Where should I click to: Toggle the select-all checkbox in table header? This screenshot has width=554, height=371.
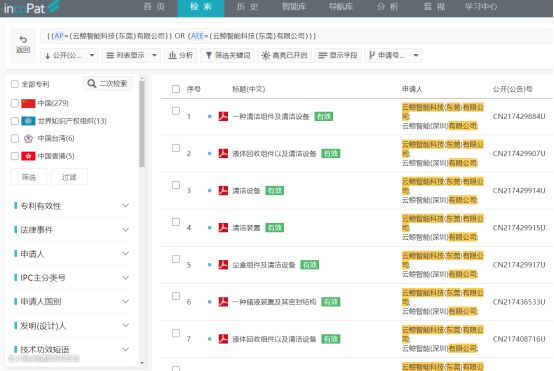point(176,89)
